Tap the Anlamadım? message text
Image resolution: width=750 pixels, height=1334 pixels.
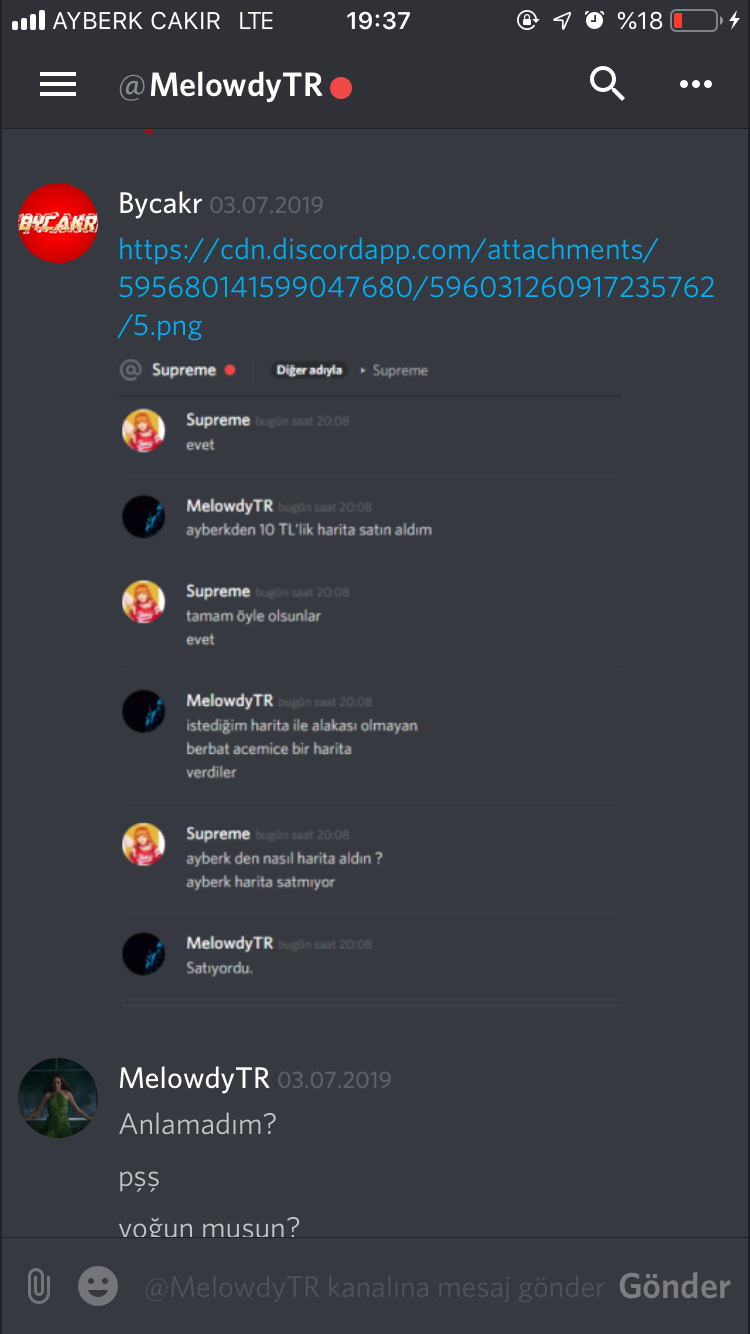(x=197, y=1125)
